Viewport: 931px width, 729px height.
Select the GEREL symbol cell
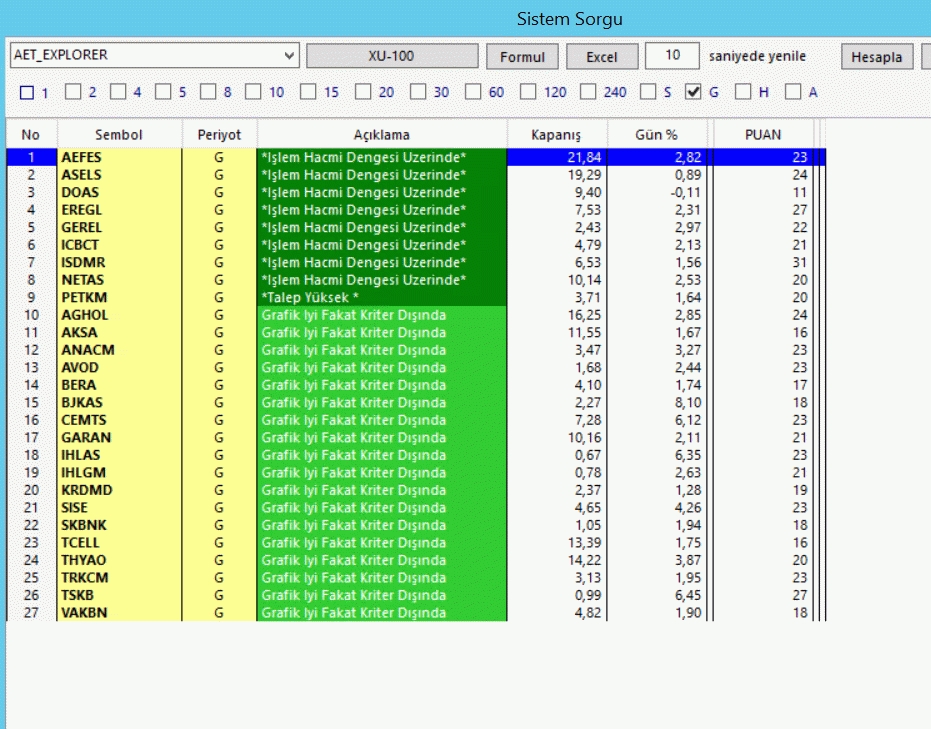(x=119, y=227)
